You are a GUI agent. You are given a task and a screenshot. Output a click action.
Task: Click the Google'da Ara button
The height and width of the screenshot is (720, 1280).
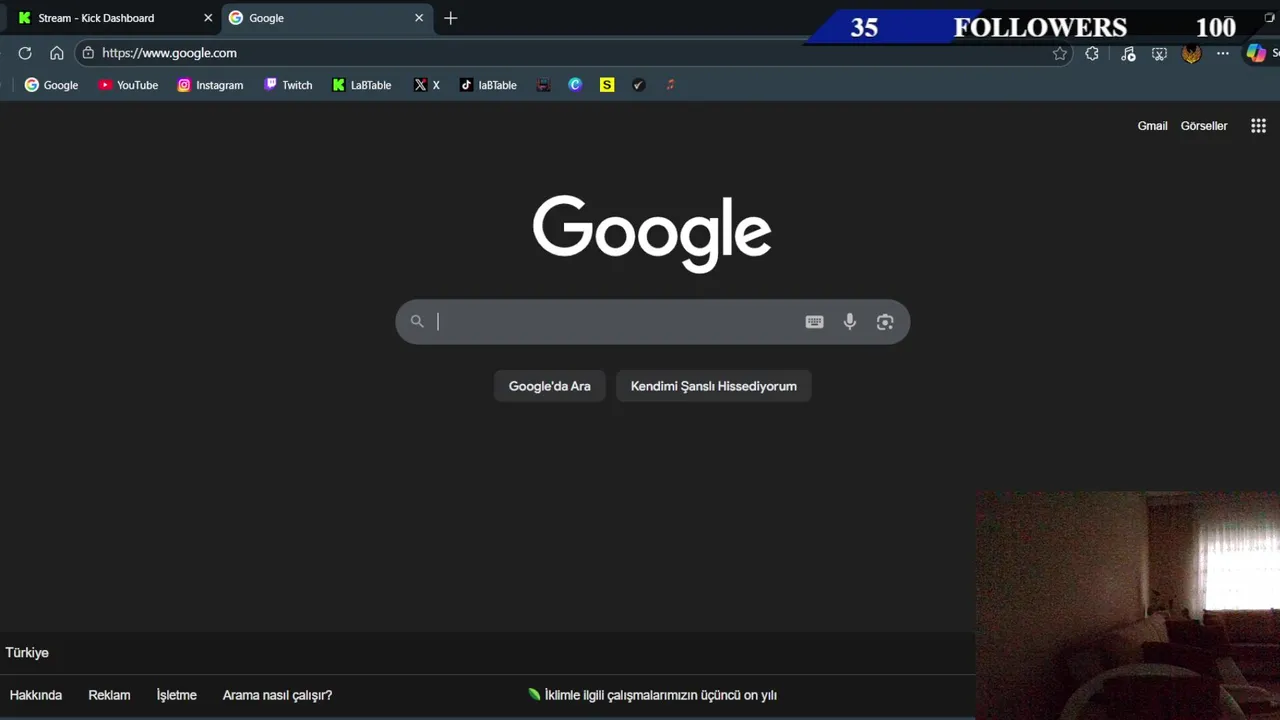550,386
